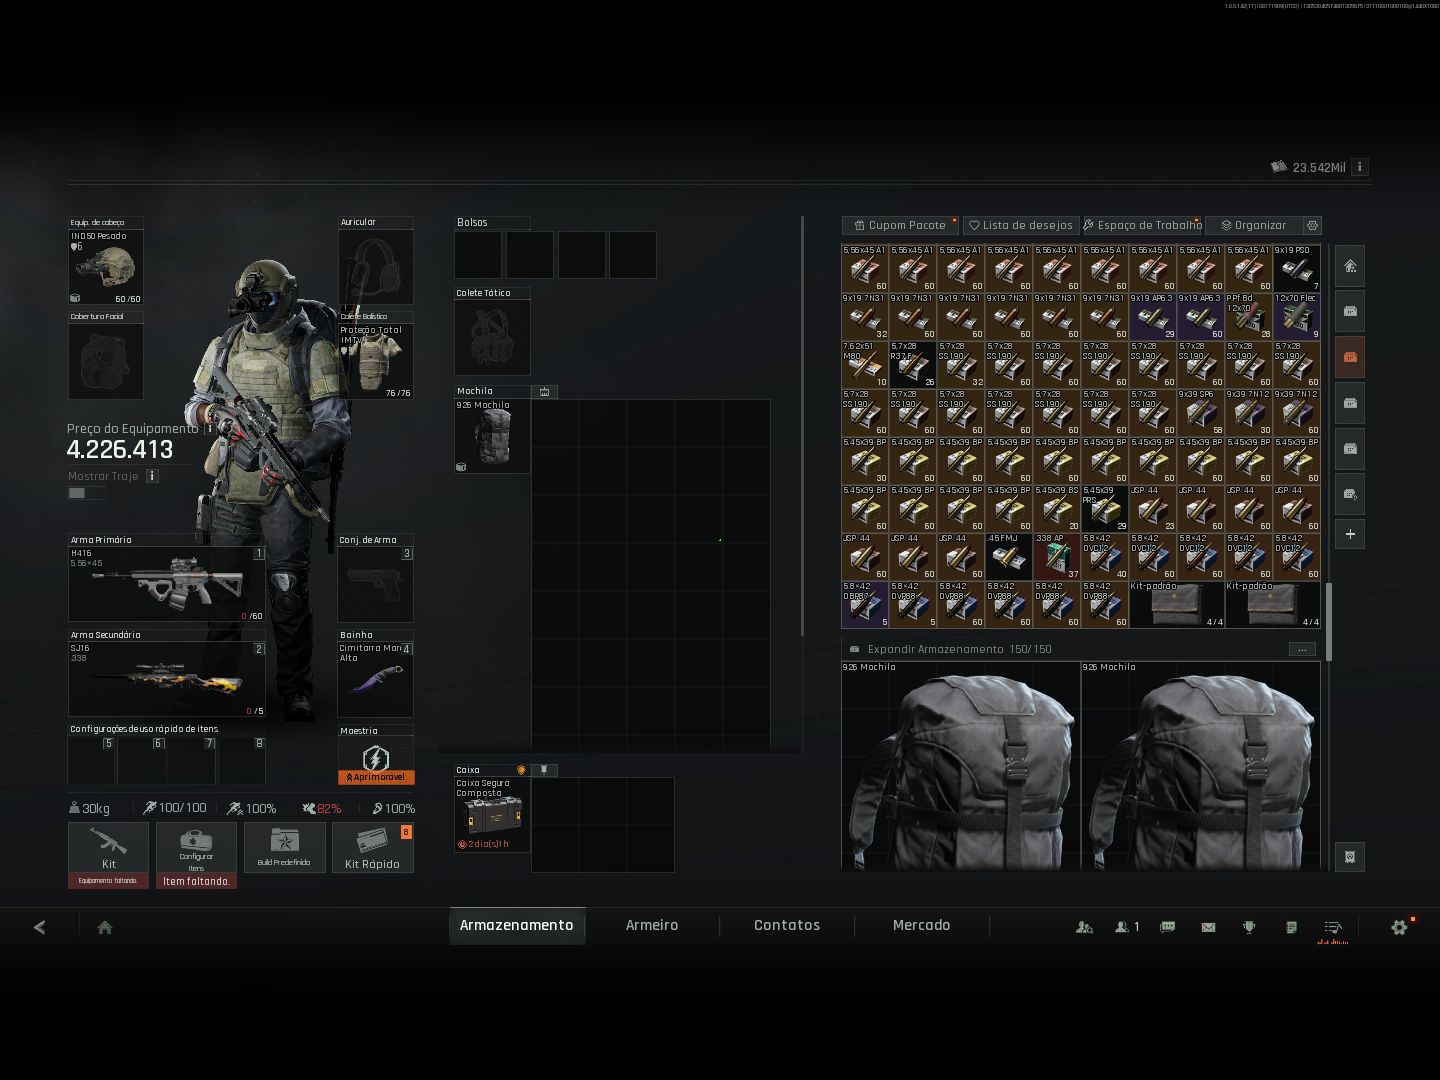This screenshot has height=1080, width=1440.
Task: Open the Mercado tab
Action: [x=921, y=926]
